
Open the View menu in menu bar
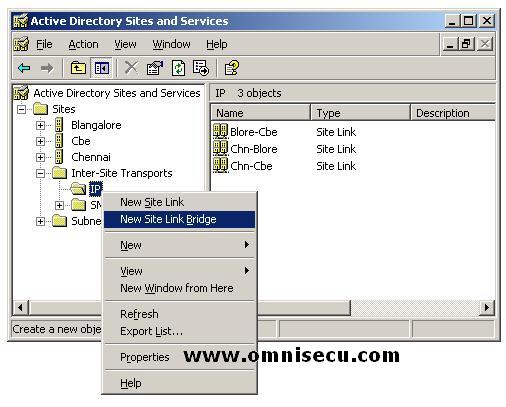[125, 44]
